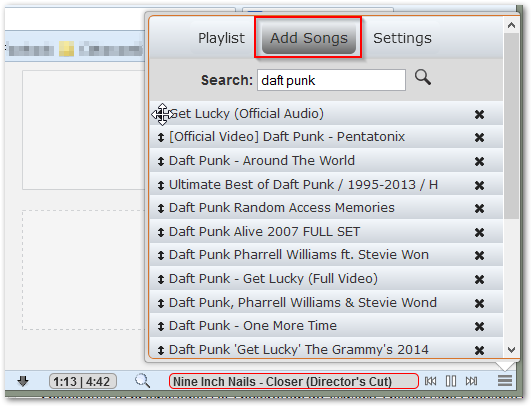This screenshot has width=532, height=407.
Task: Remove 'Get Lucky (Official Audio)' with its X icon
Action: [x=479, y=115]
